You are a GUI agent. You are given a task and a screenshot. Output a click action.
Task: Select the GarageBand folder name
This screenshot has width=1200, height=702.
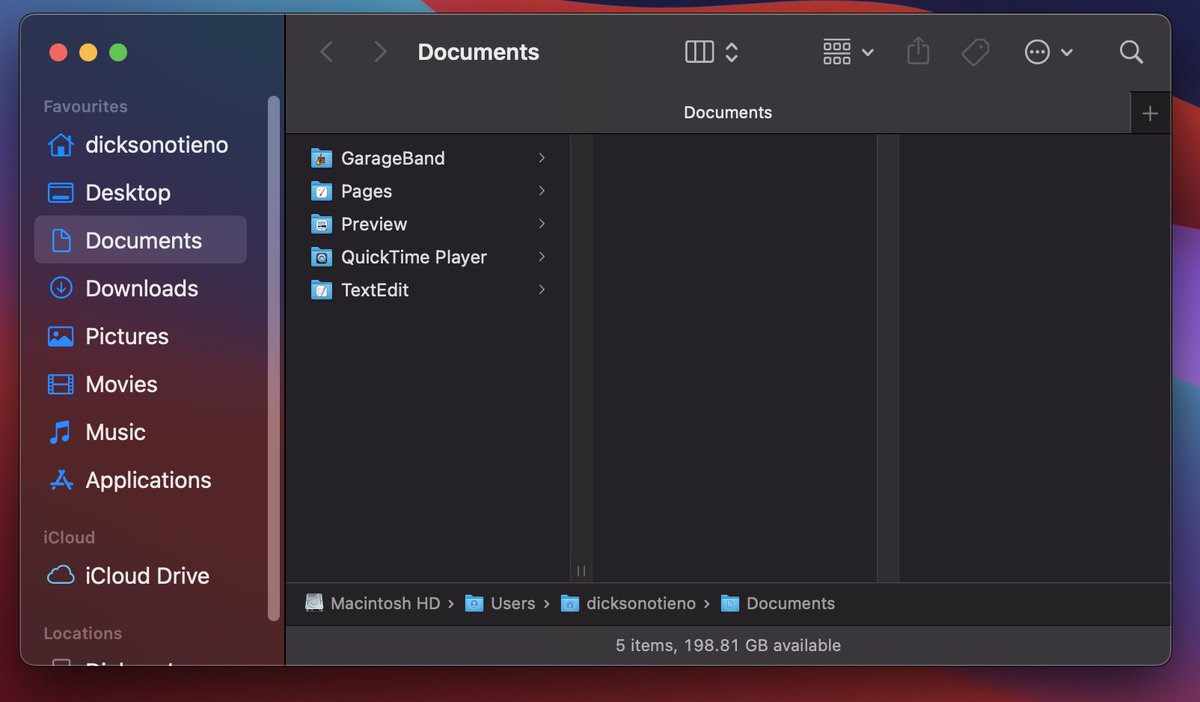(x=393, y=158)
